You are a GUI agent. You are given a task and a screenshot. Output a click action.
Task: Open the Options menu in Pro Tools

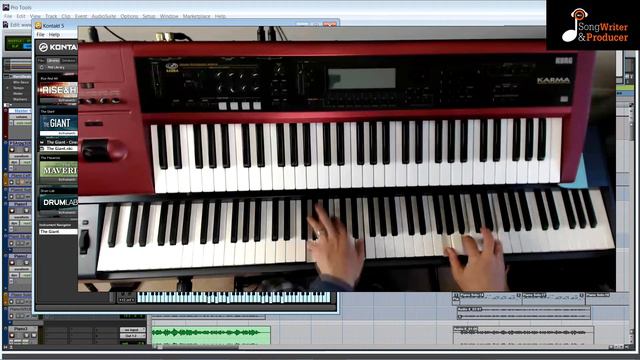click(129, 16)
